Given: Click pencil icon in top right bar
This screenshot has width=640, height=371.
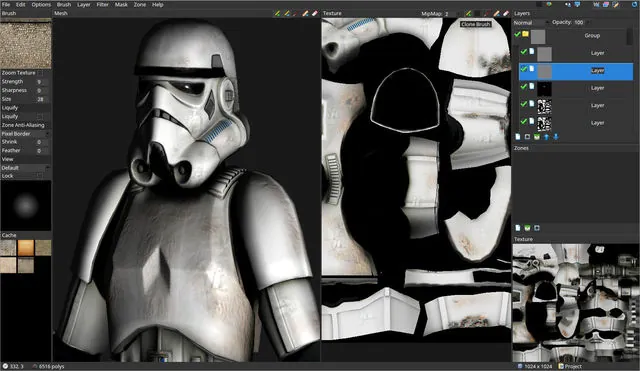Looking at the screenshot, I should tap(616, 4).
